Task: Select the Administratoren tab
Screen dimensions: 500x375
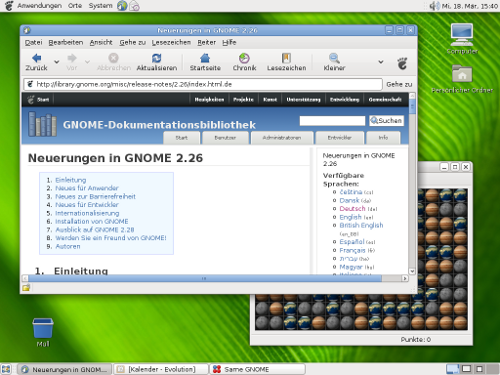Action: 282,138
